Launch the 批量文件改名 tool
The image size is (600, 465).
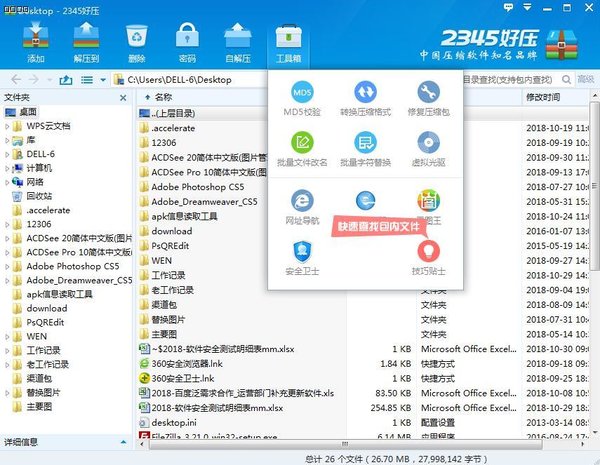point(302,149)
